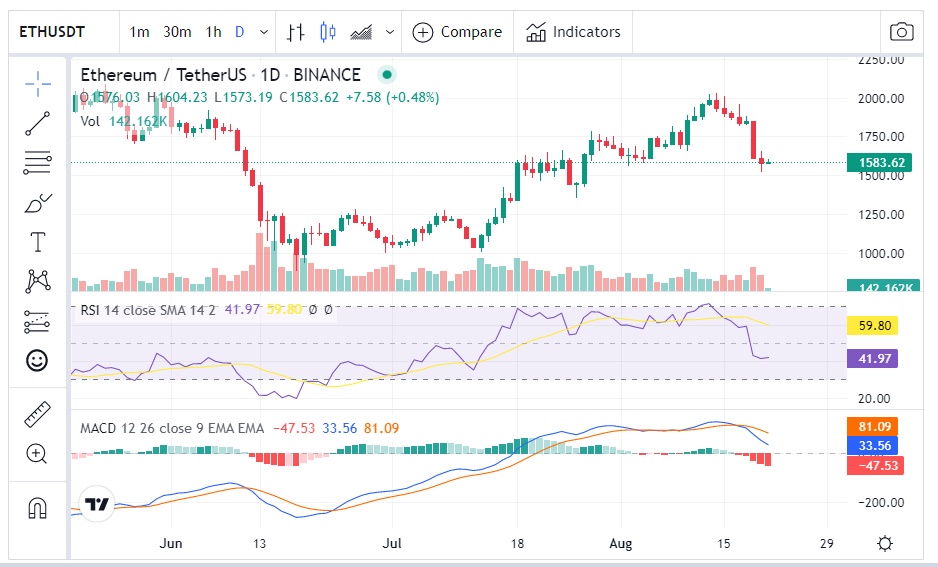This screenshot has height=567, width=938.
Task: Switch to bar chart style
Action: [x=296, y=32]
